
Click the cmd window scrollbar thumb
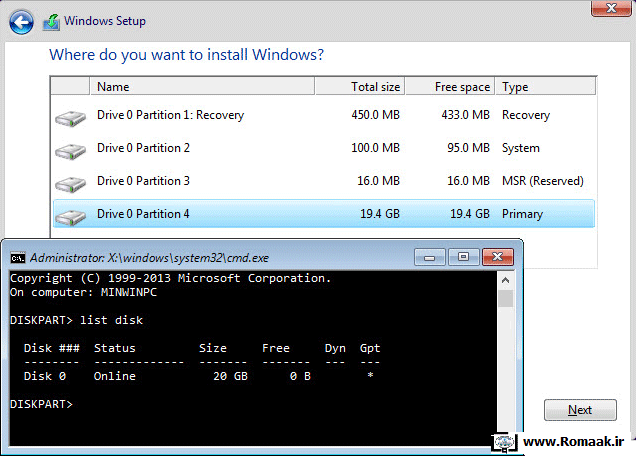[505, 299]
